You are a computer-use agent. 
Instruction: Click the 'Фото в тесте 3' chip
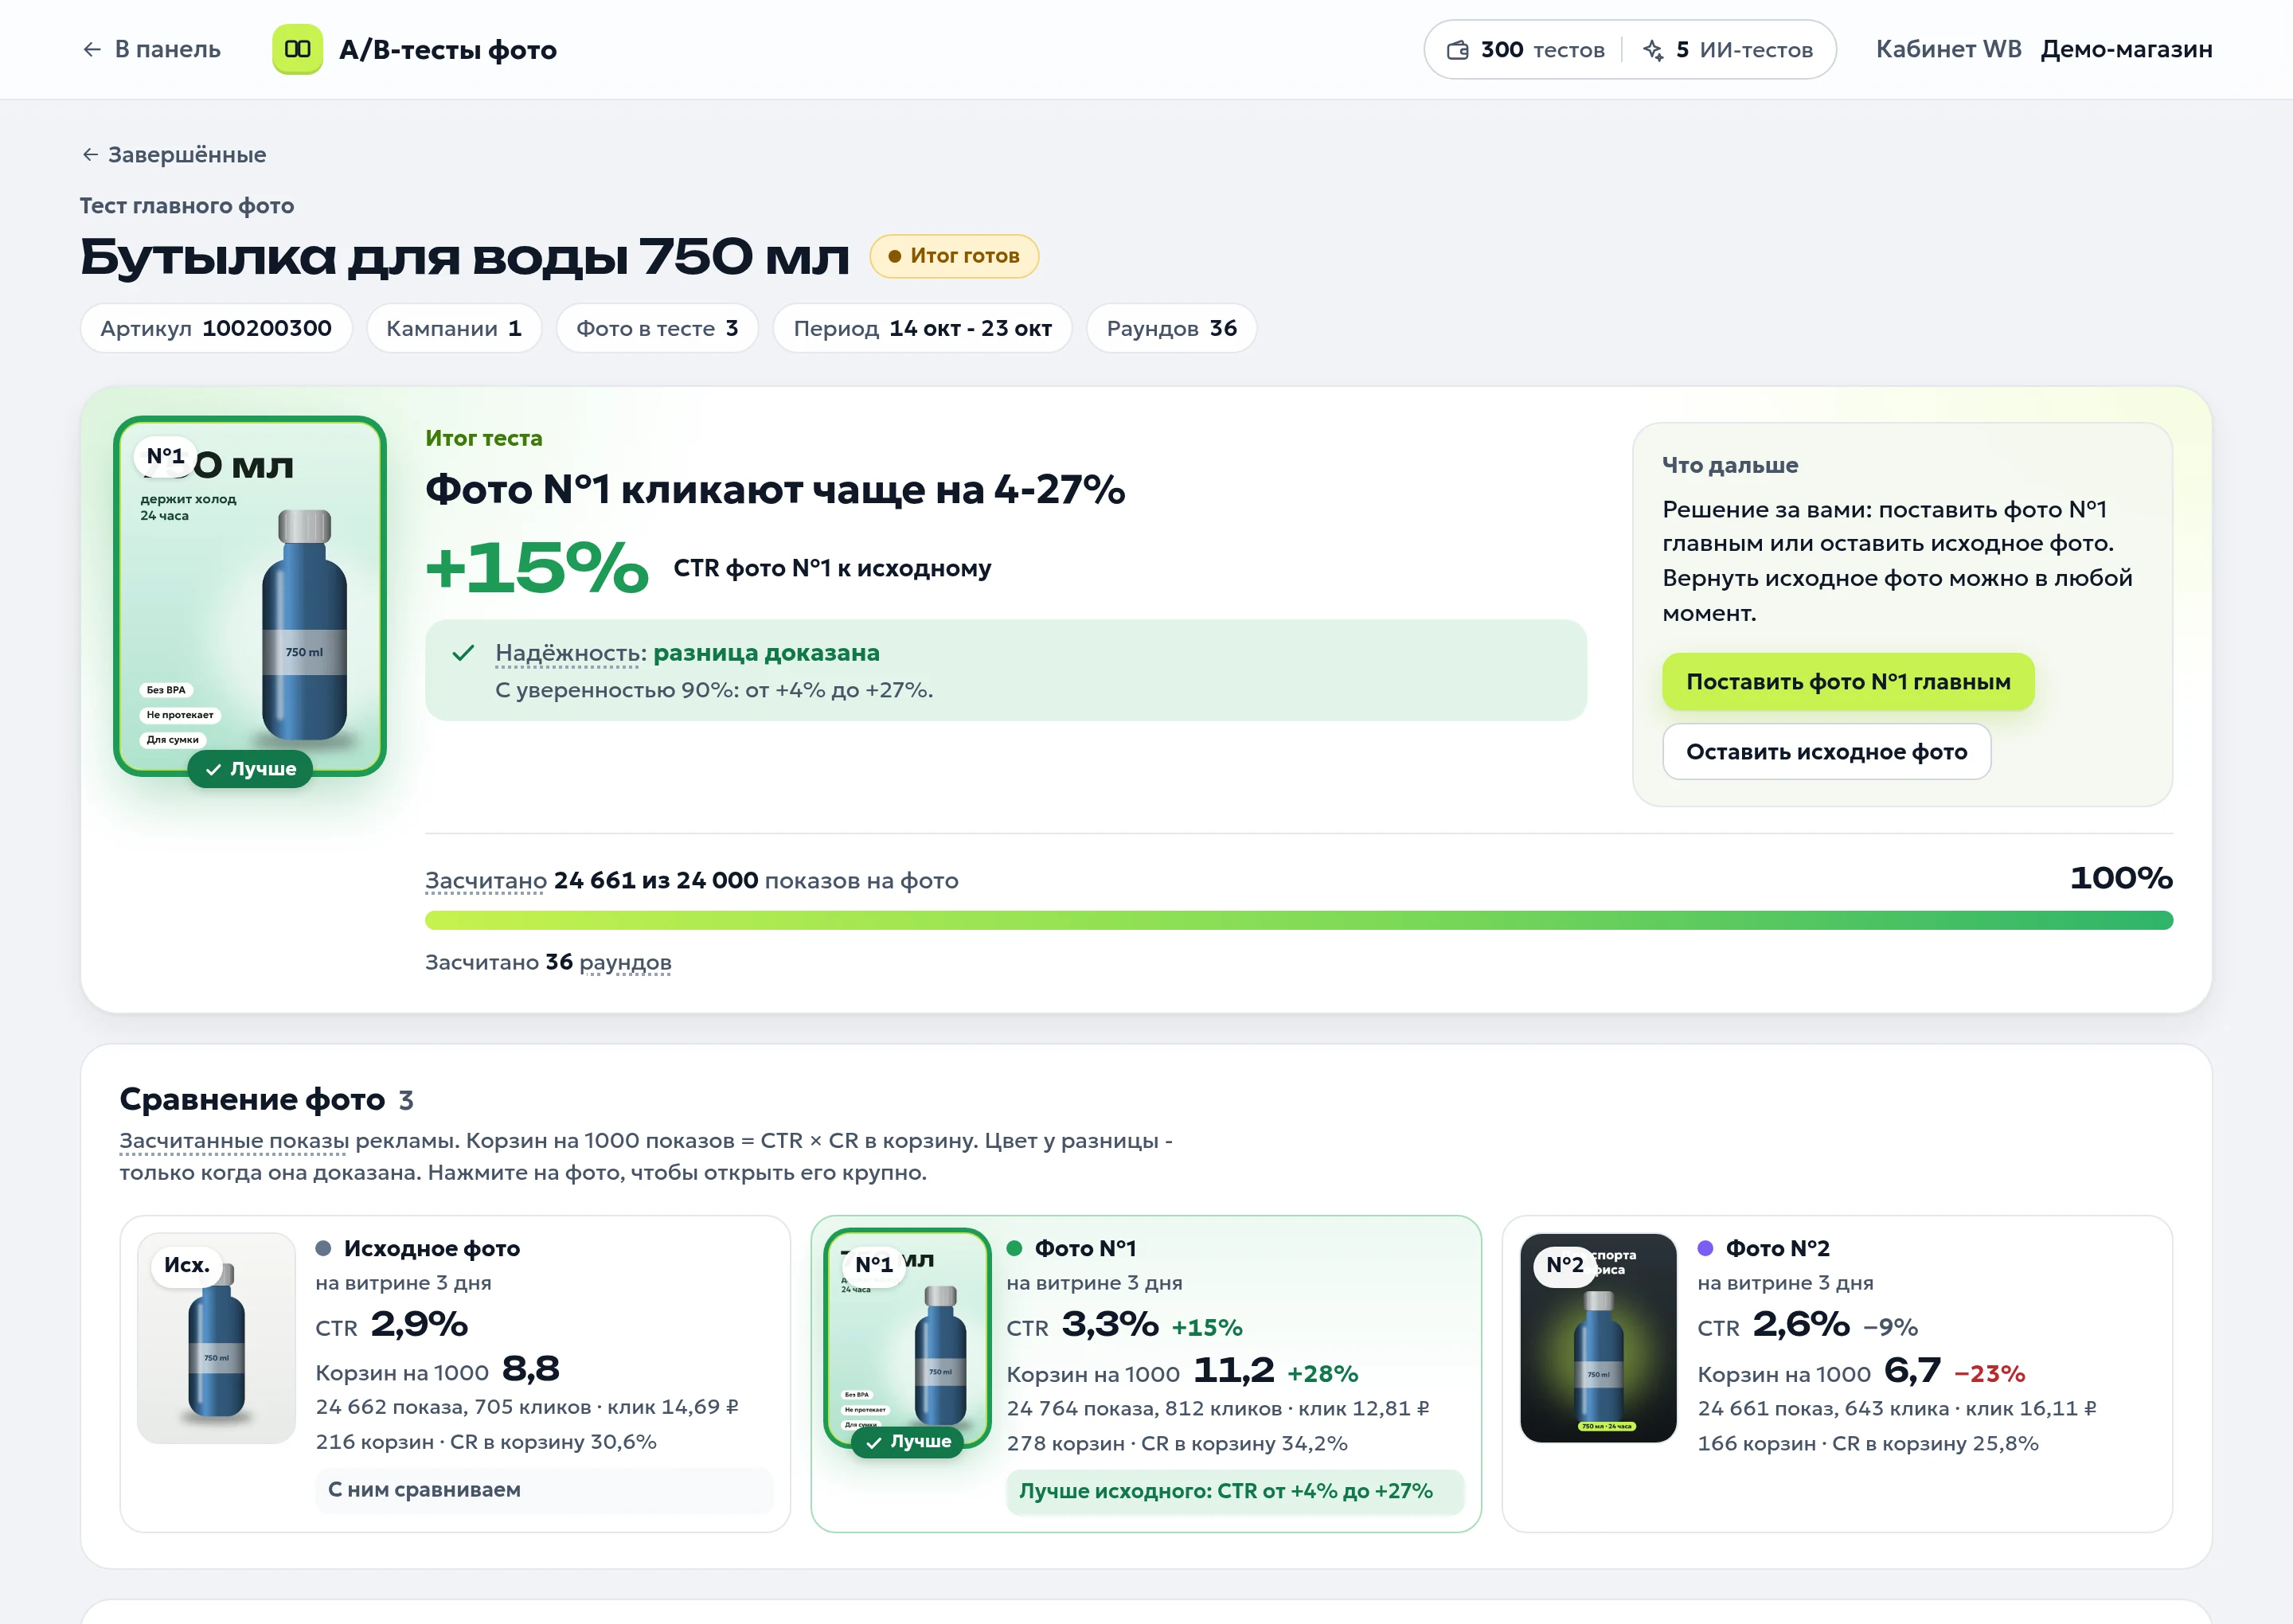point(657,328)
